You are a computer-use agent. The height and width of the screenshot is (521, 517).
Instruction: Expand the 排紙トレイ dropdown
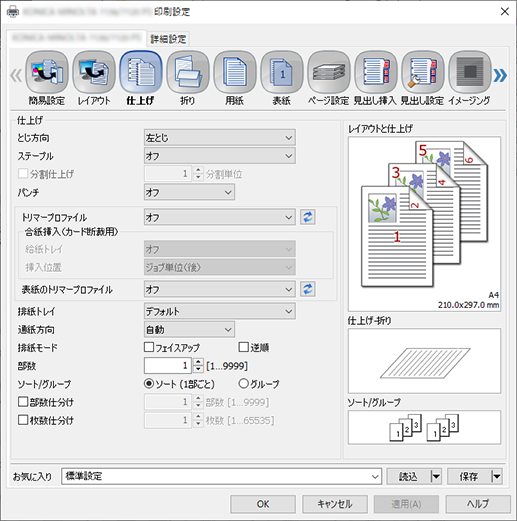[x=220, y=311]
